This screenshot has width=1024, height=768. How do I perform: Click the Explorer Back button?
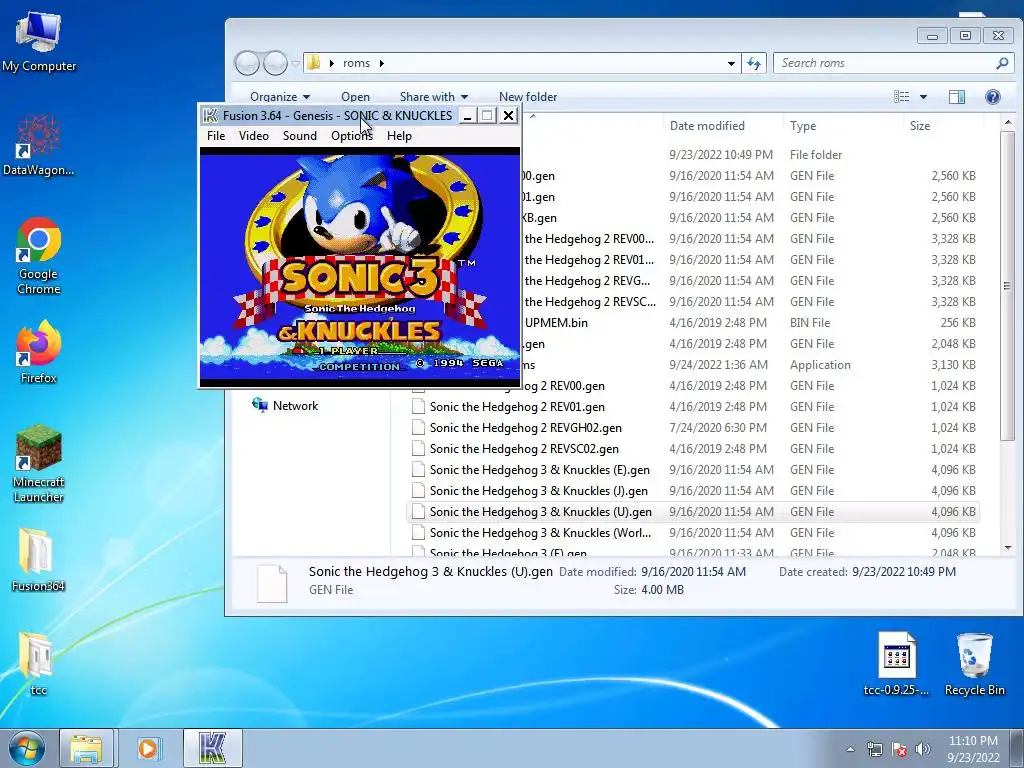(247, 63)
